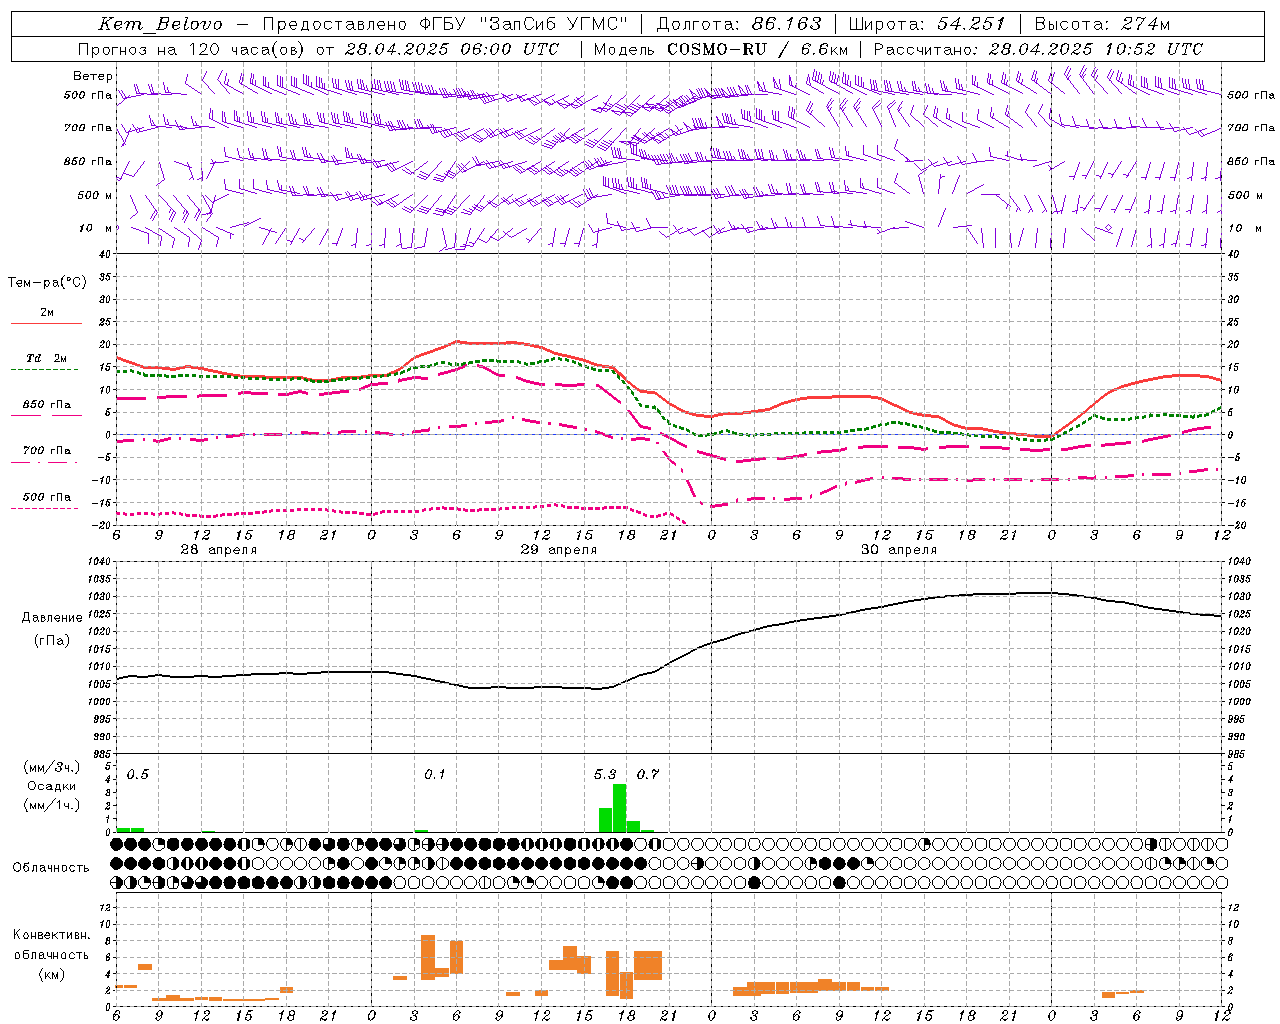The image size is (1280, 1024).
Task: Click the 30 апреля date label
Action: pyautogui.click(x=899, y=550)
